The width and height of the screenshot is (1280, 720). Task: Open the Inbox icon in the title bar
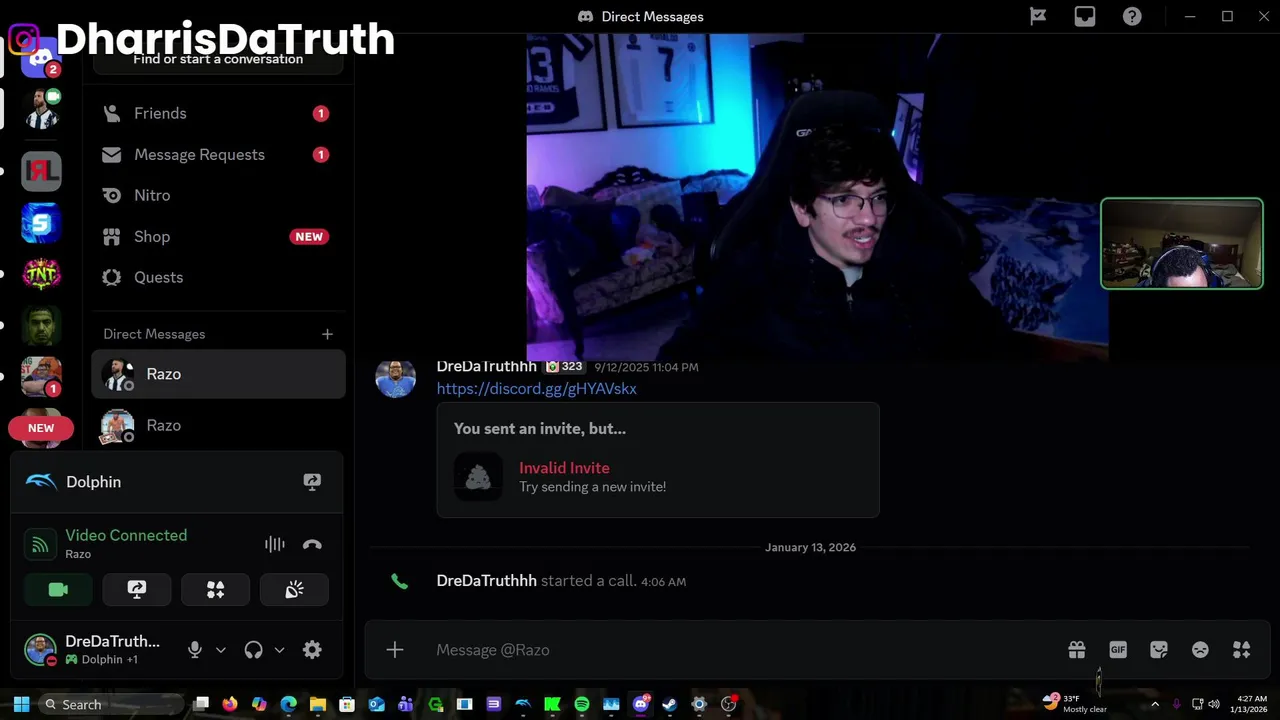[x=1085, y=16]
